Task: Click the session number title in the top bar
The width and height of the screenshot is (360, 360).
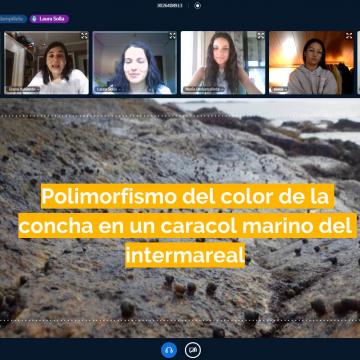Action: [x=170, y=6]
